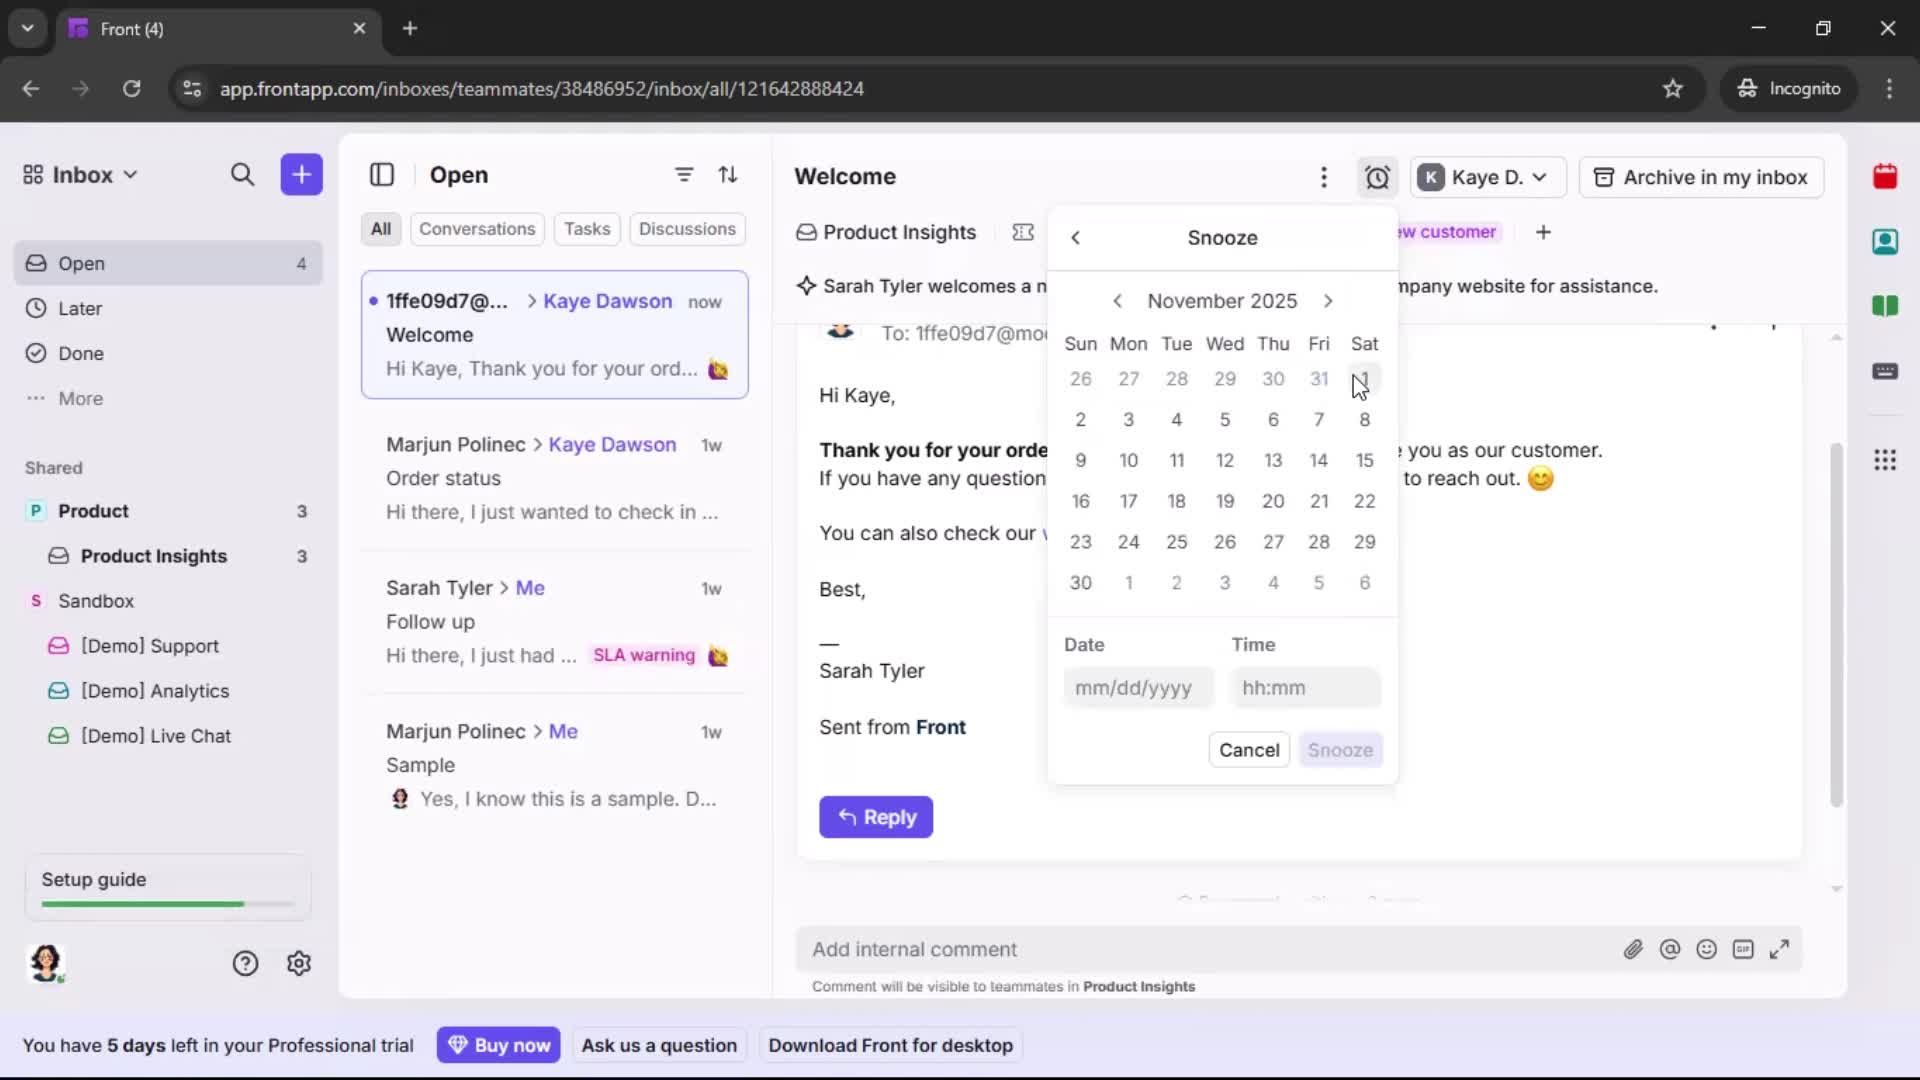Screen dimensions: 1920x1080
Task: Click the Setup guide progress bar
Action: click(x=166, y=903)
